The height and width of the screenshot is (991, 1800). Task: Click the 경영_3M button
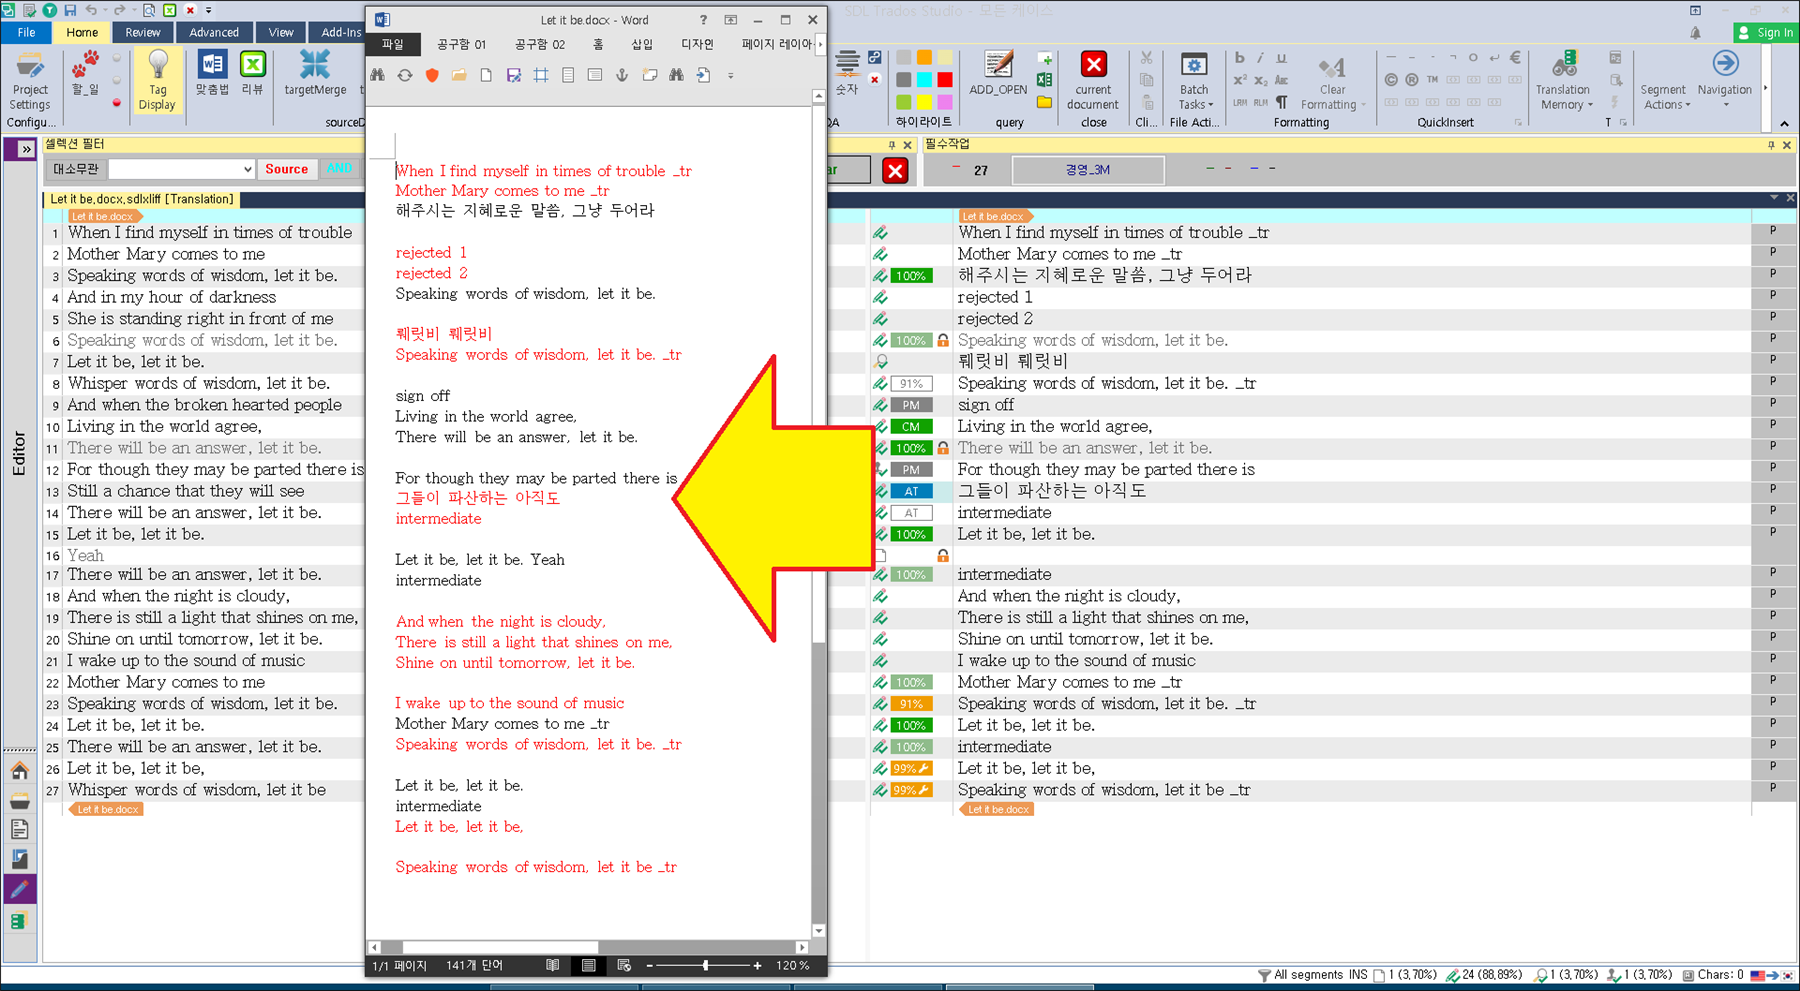pos(1088,170)
